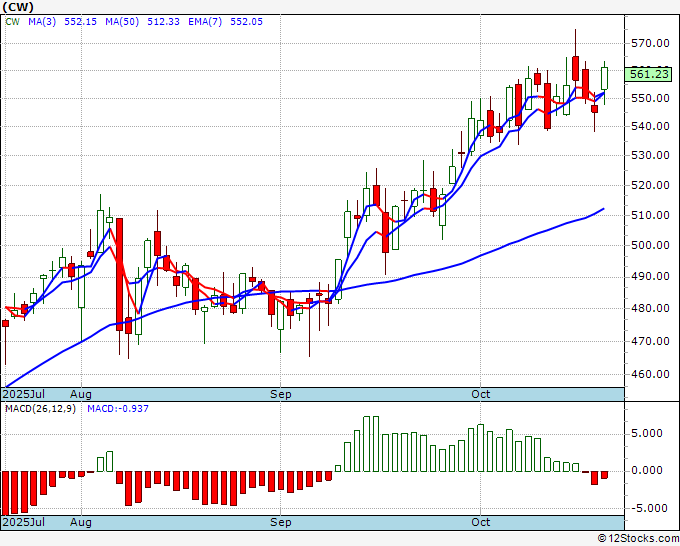680x546 pixels.
Task: Select the MA(3) legend label
Action: (x=42, y=22)
